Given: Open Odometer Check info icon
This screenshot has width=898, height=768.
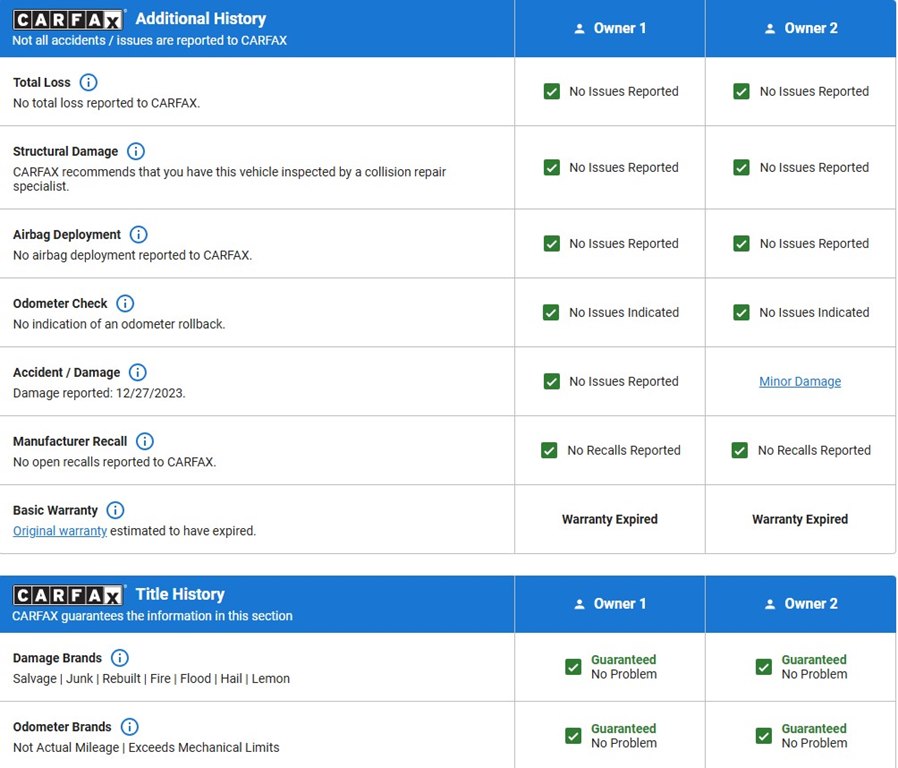Looking at the screenshot, I should coord(125,303).
